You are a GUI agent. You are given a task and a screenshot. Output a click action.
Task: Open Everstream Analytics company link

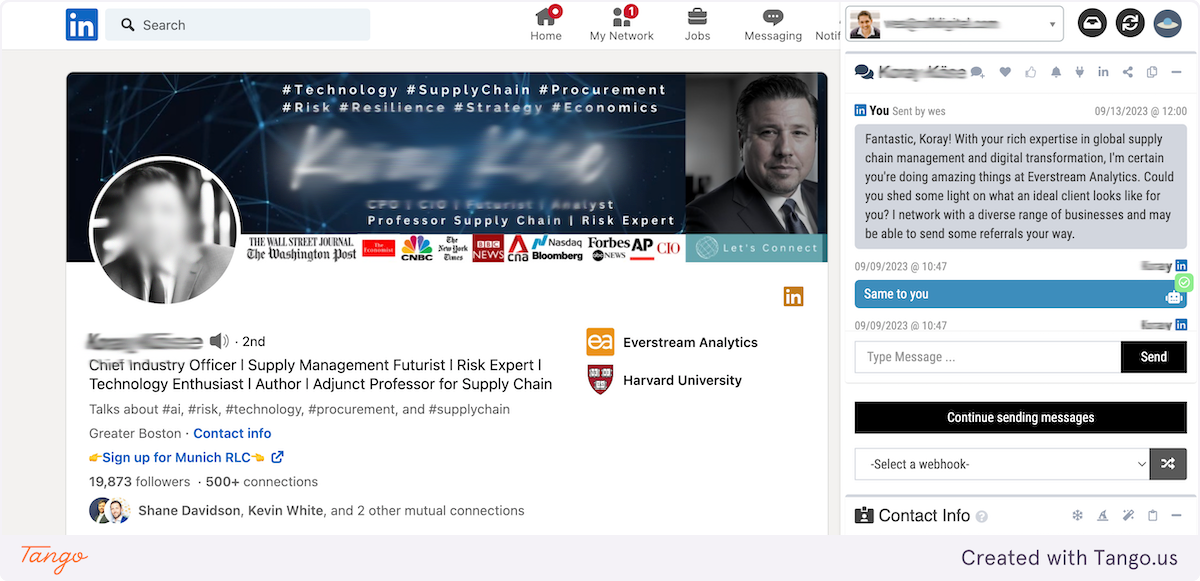click(672, 342)
